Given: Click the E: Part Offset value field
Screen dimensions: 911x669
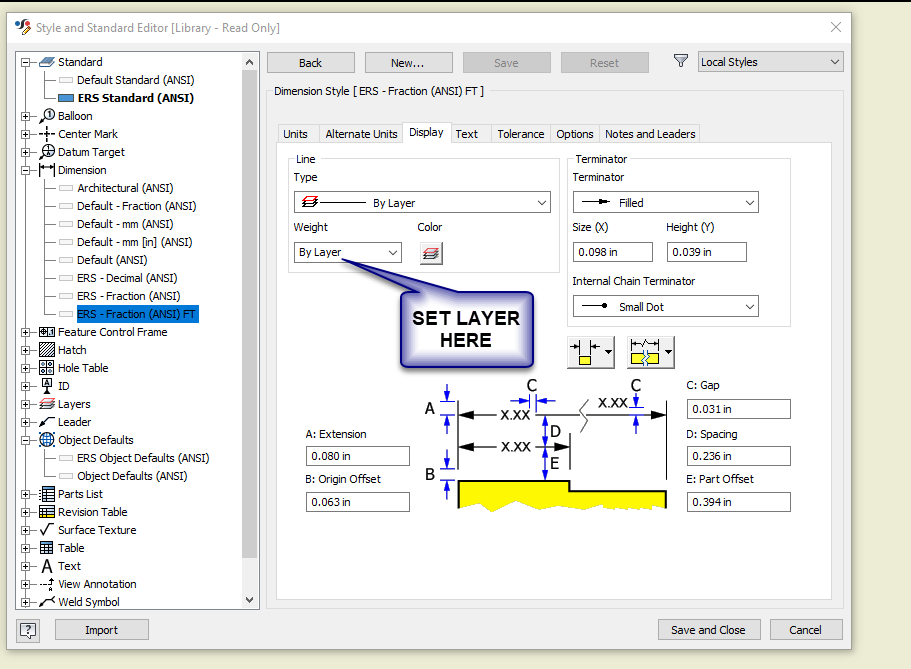Looking at the screenshot, I should 738,502.
